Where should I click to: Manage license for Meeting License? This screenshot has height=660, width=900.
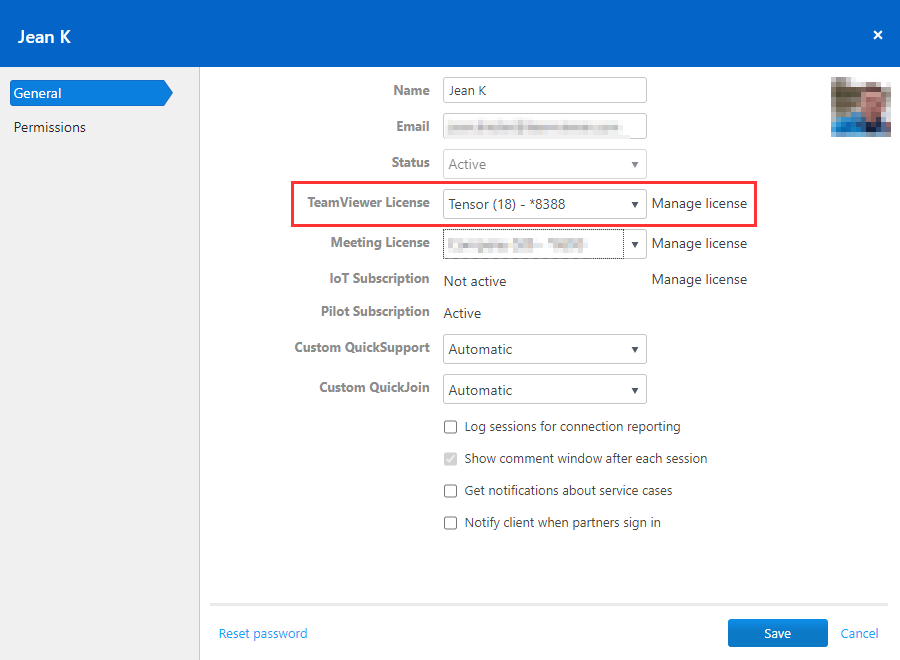[x=699, y=244]
